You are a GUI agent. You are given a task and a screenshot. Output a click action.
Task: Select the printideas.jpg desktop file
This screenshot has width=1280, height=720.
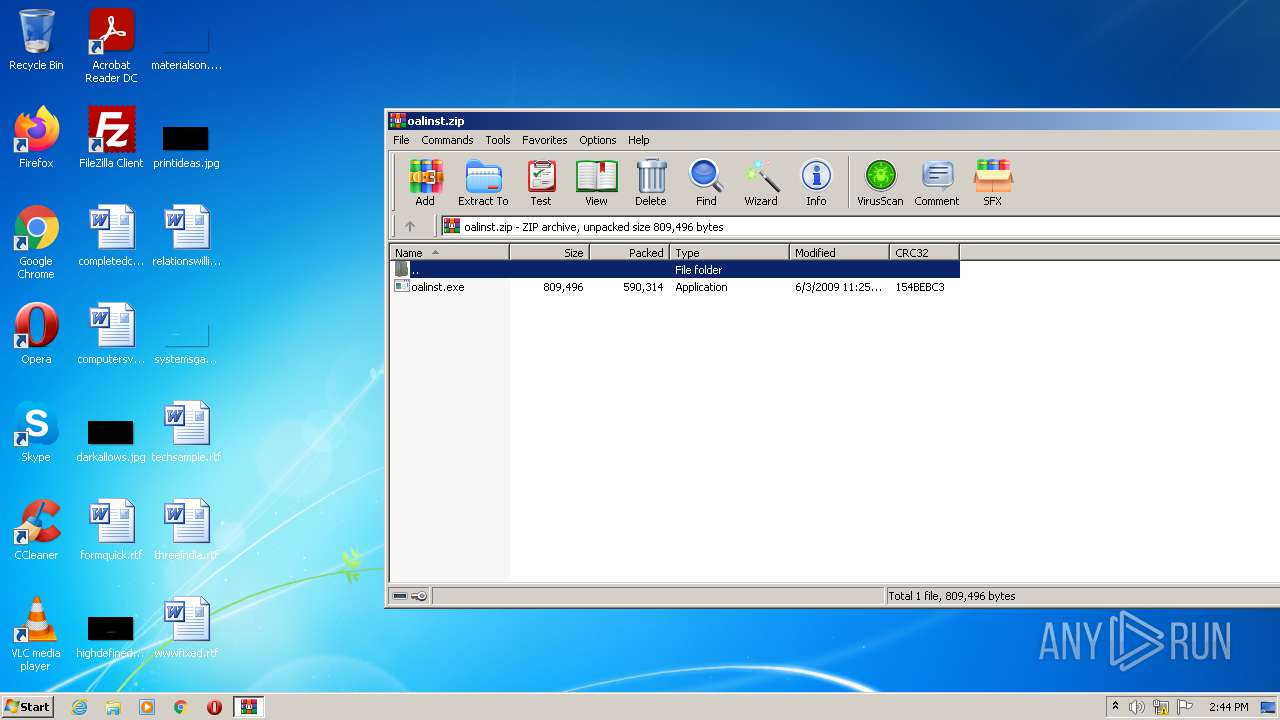coord(186,146)
